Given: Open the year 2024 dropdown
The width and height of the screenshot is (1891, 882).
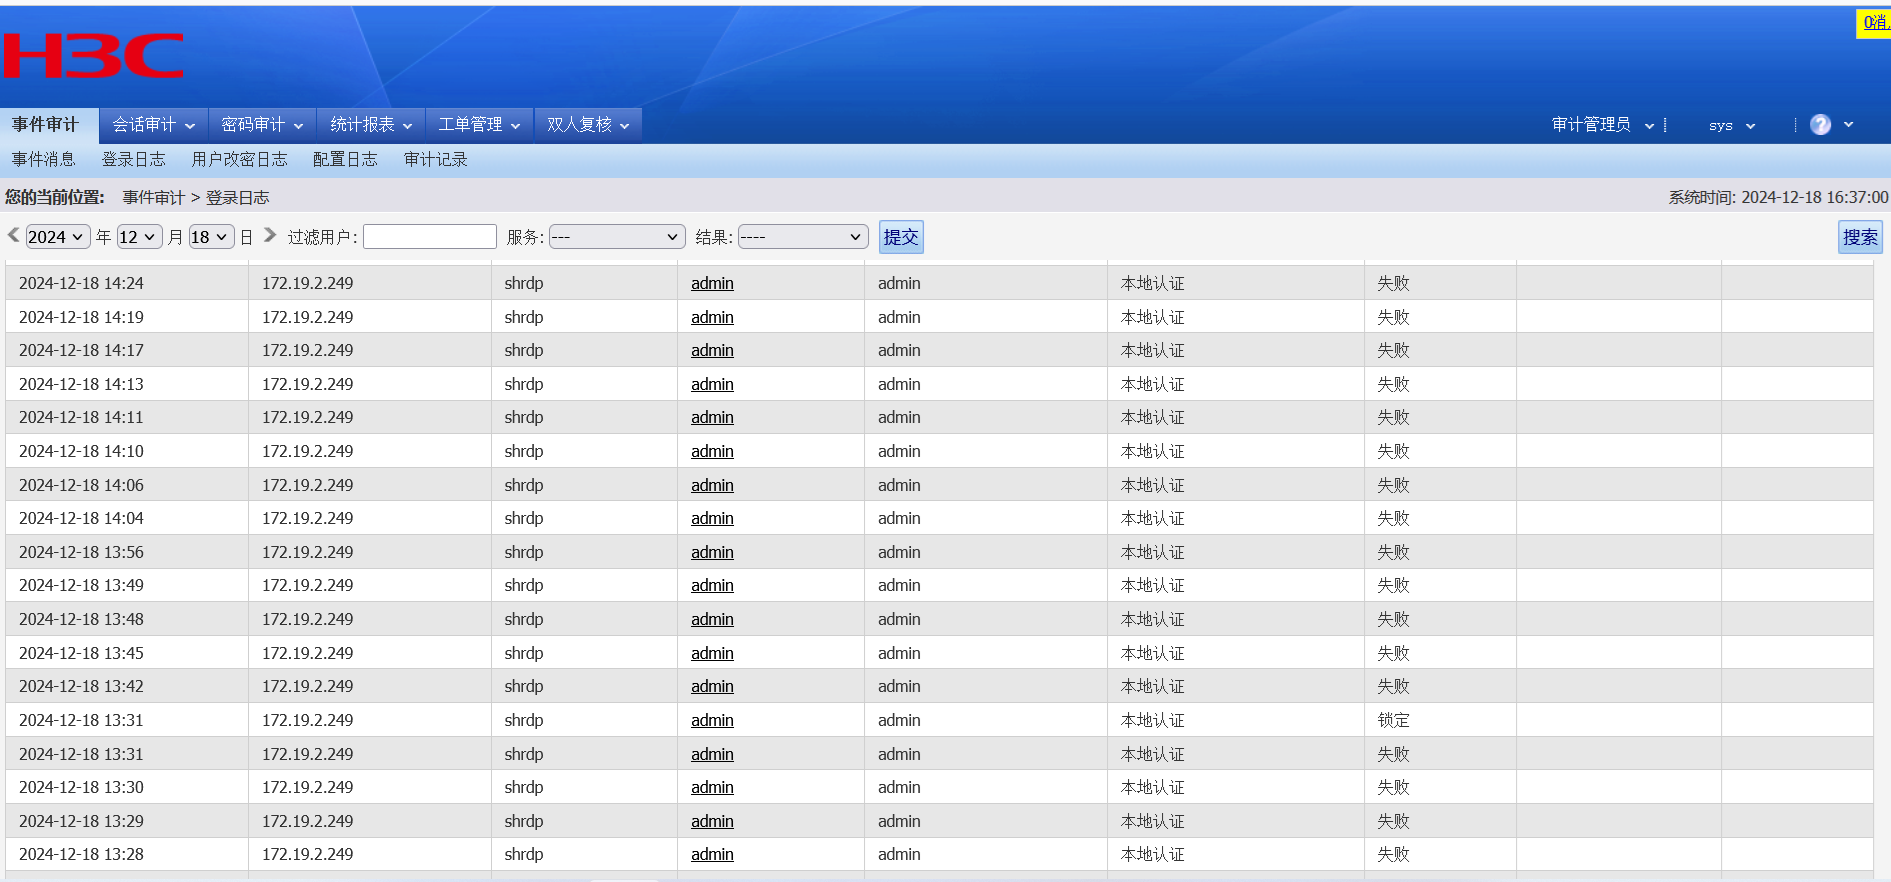Looking at the screenshot, I should (57, 237).
